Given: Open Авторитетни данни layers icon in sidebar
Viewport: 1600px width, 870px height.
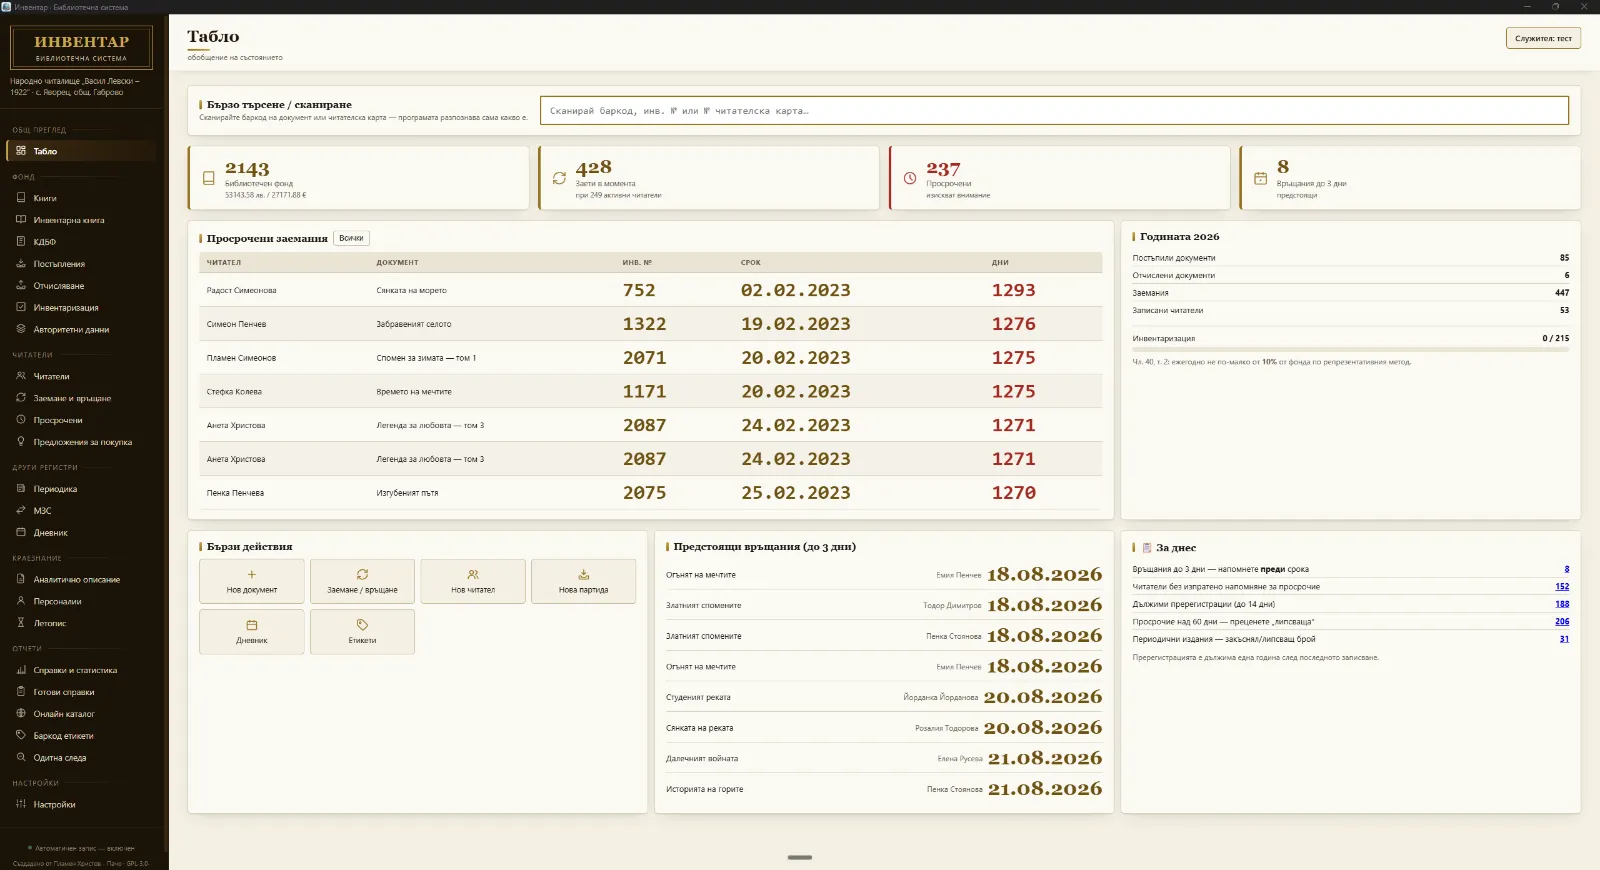Looking at the screenshot, I should (21, 329).
